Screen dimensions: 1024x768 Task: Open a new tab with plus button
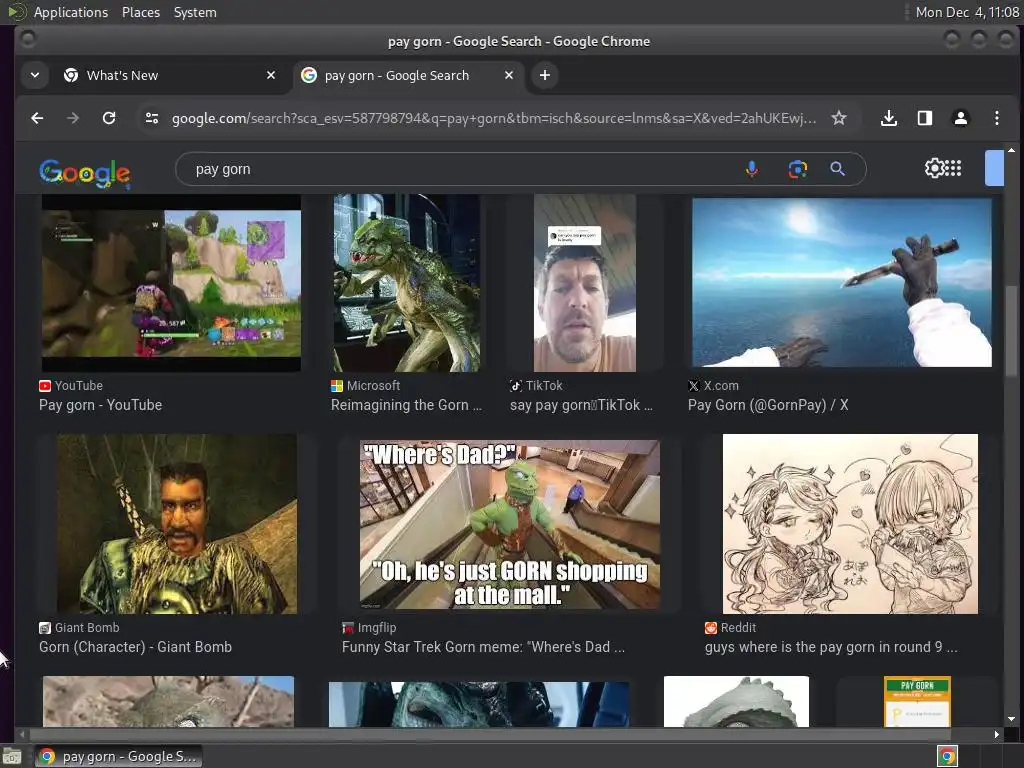(545, 76)
